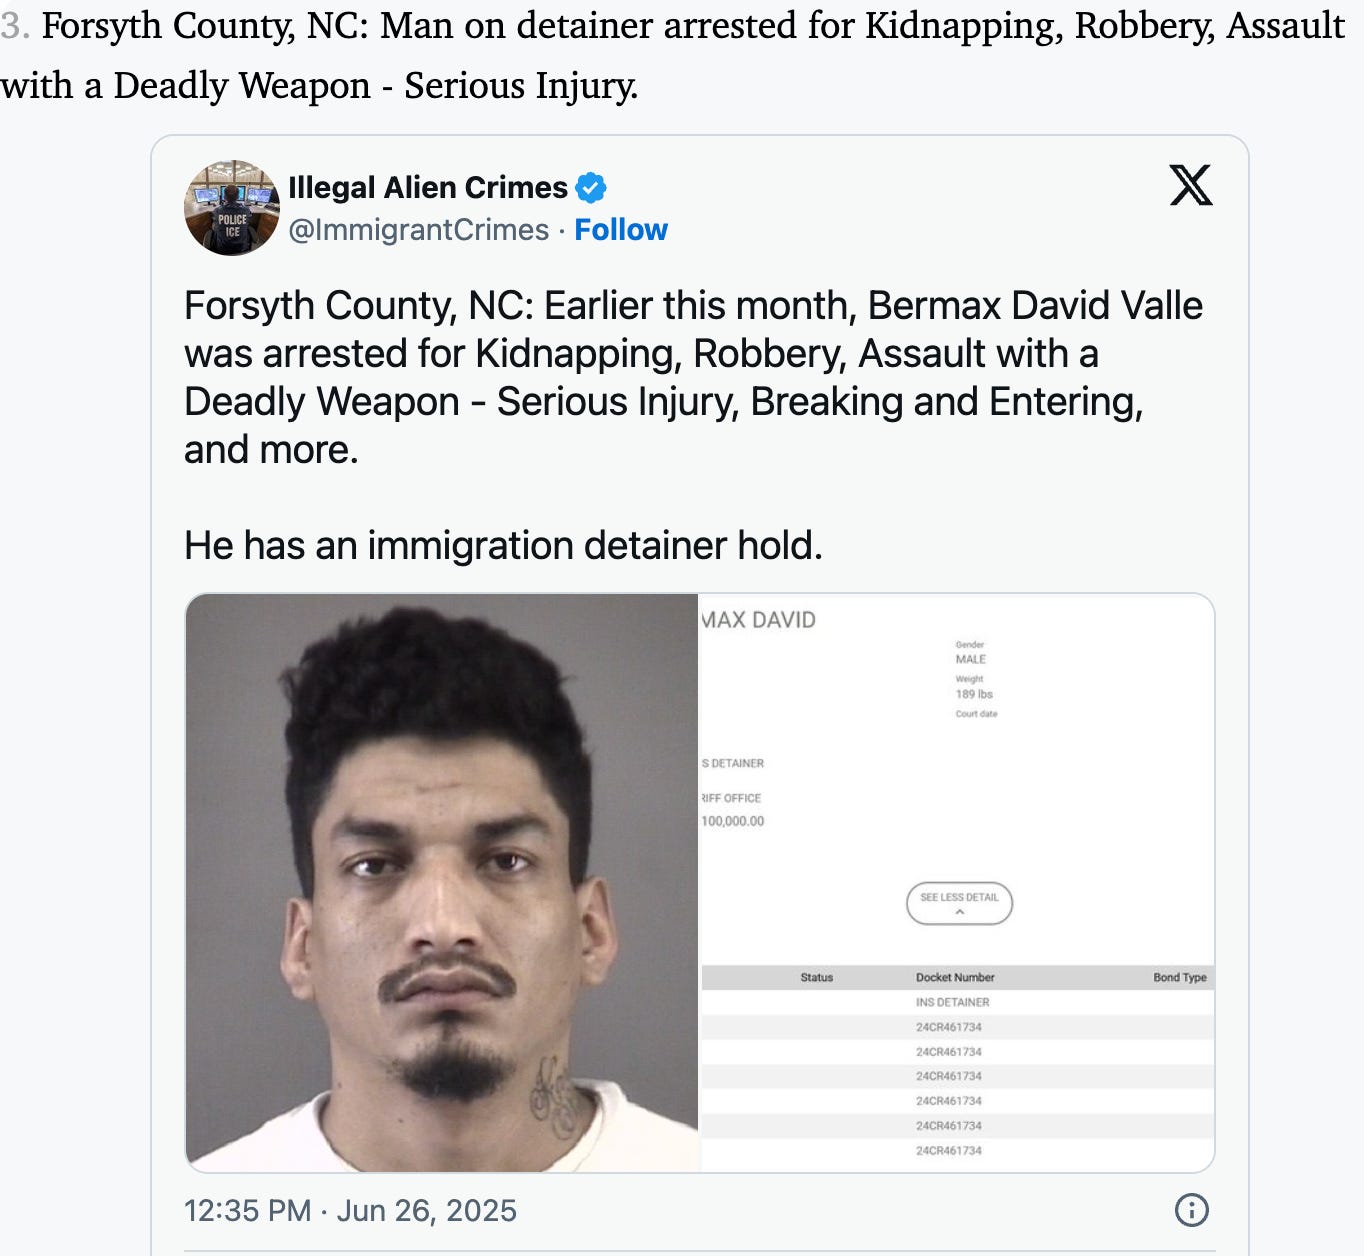Click the X logo icon

tap(1190, 185)
